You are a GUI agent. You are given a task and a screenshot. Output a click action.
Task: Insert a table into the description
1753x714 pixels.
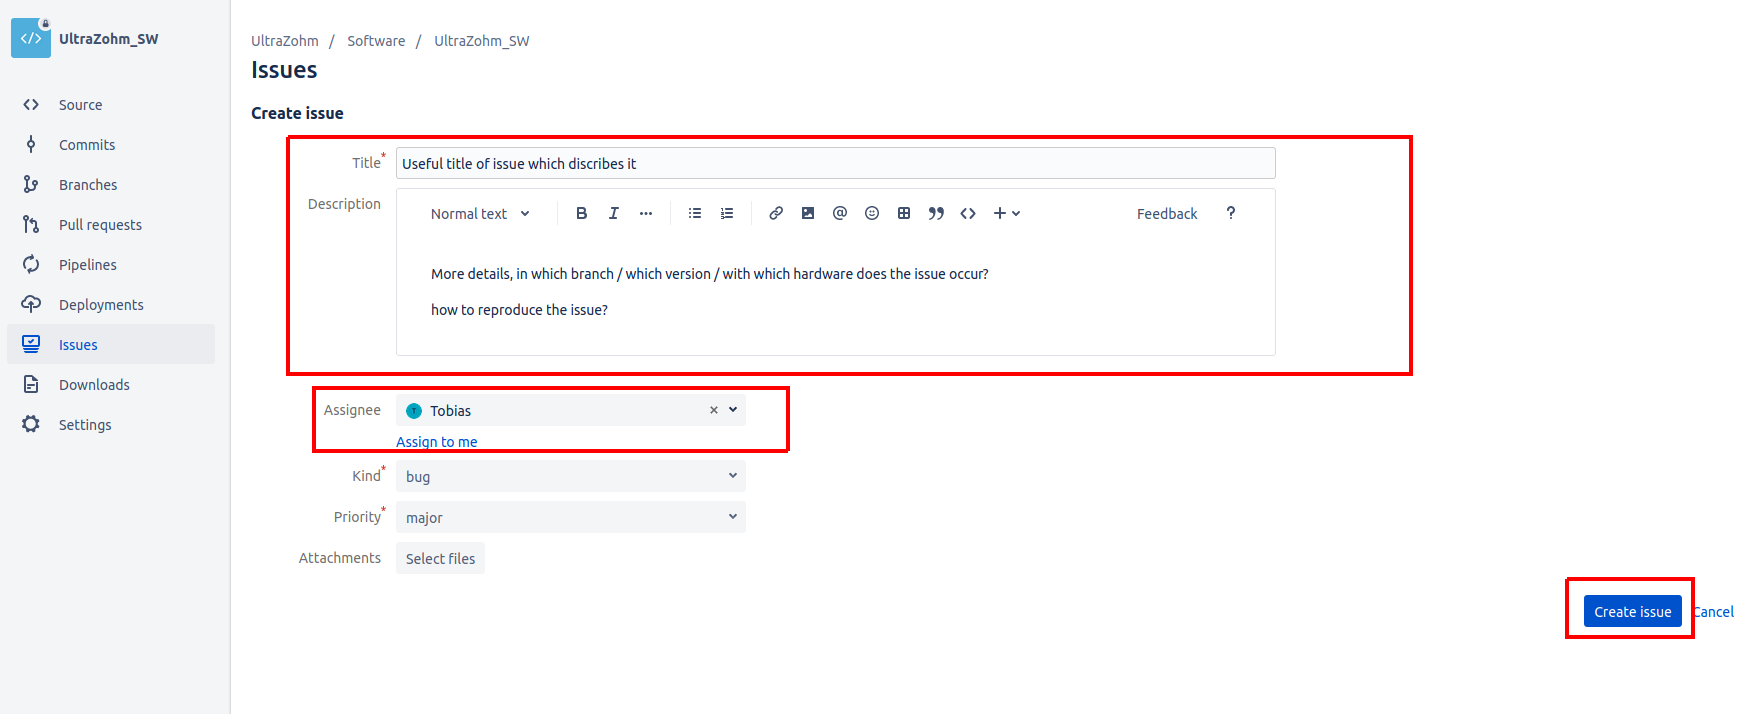[x=904, y=213]
